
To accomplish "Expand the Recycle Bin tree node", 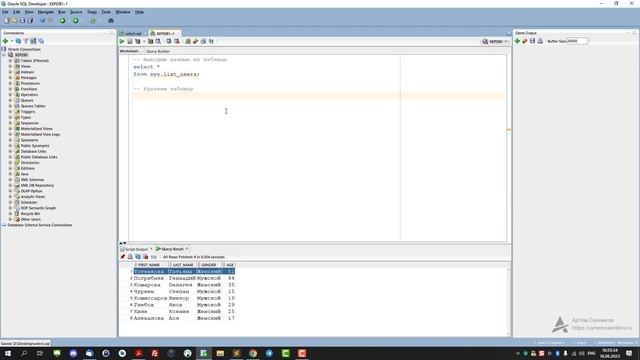I will [x=11, y=213].
